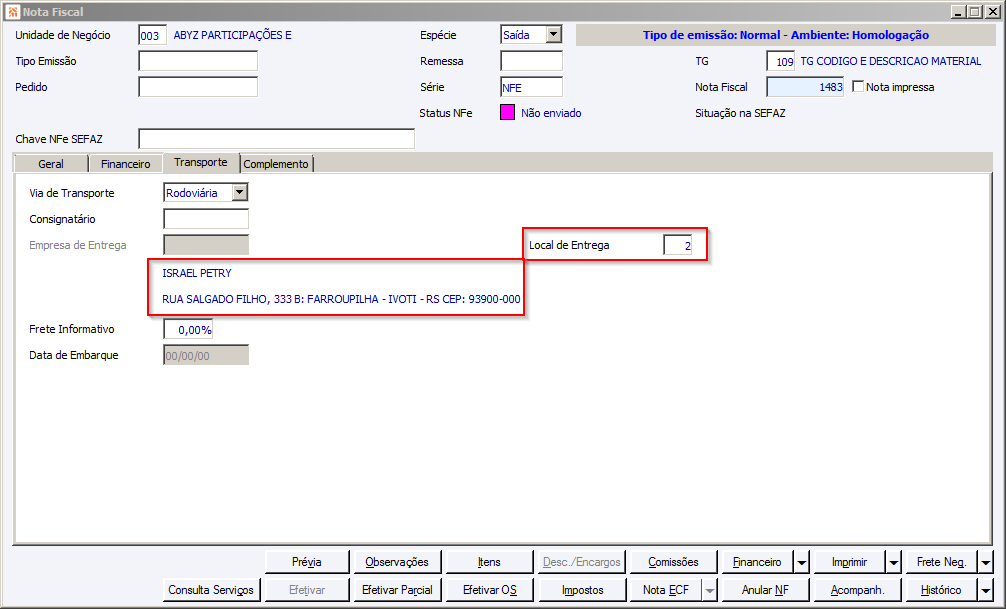This screenshot has height=609, width=1006.
Task: Expand the Nota ECF dropdown arrow
Action: coord(710,590)
